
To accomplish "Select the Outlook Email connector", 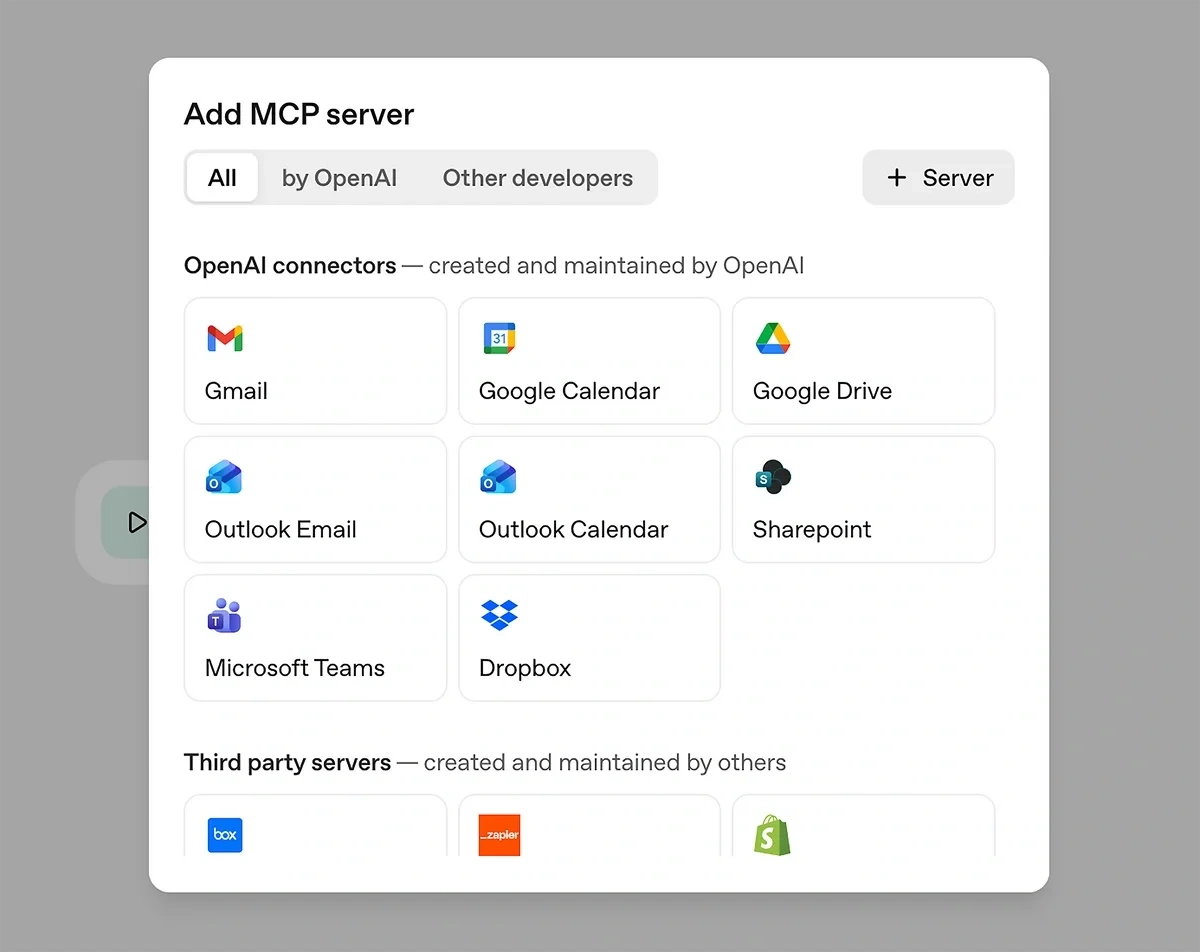I will click(x=314, y=498).
